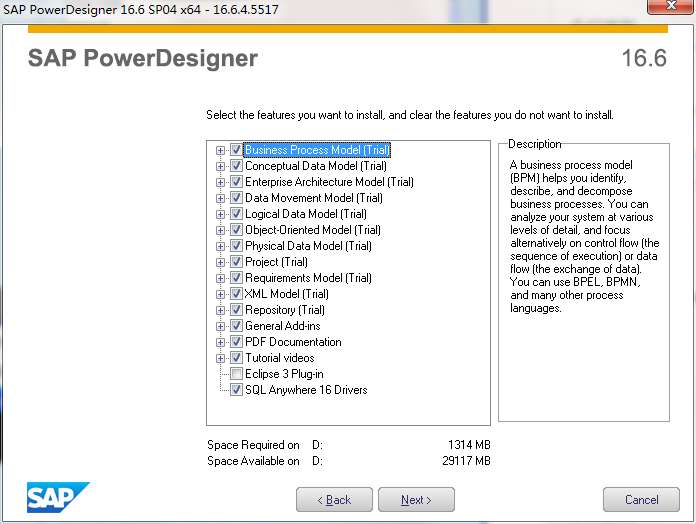The width and height of the screenshot is (696, 524).
Task: Select Physical Data Model (Trial) label
Action: click(x=308, y=246)
